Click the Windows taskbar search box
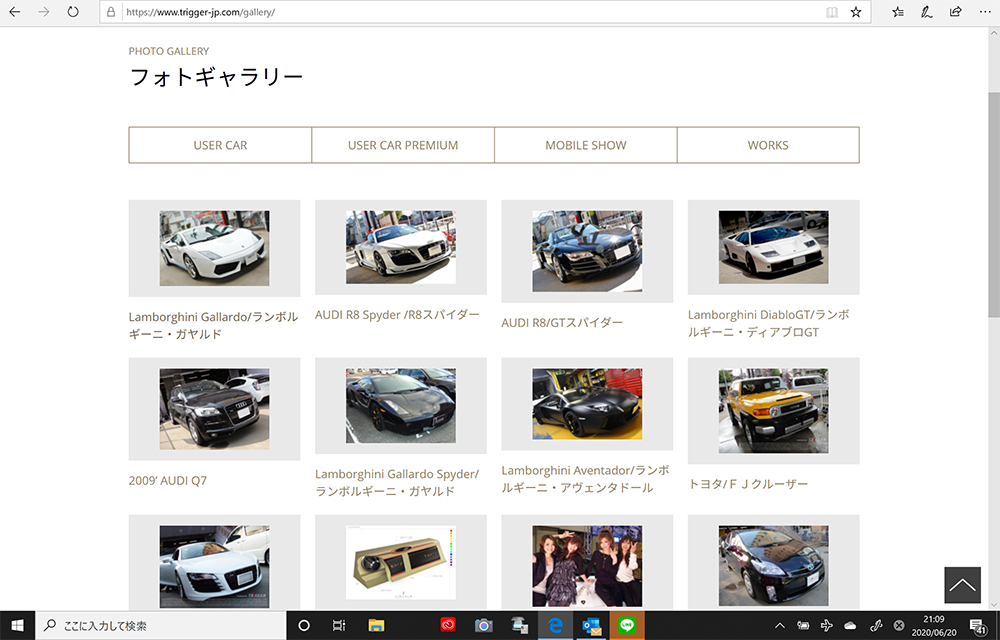The width and height of the screenshot is (1000, 640). pyautogui.click(x=161, y=625)
